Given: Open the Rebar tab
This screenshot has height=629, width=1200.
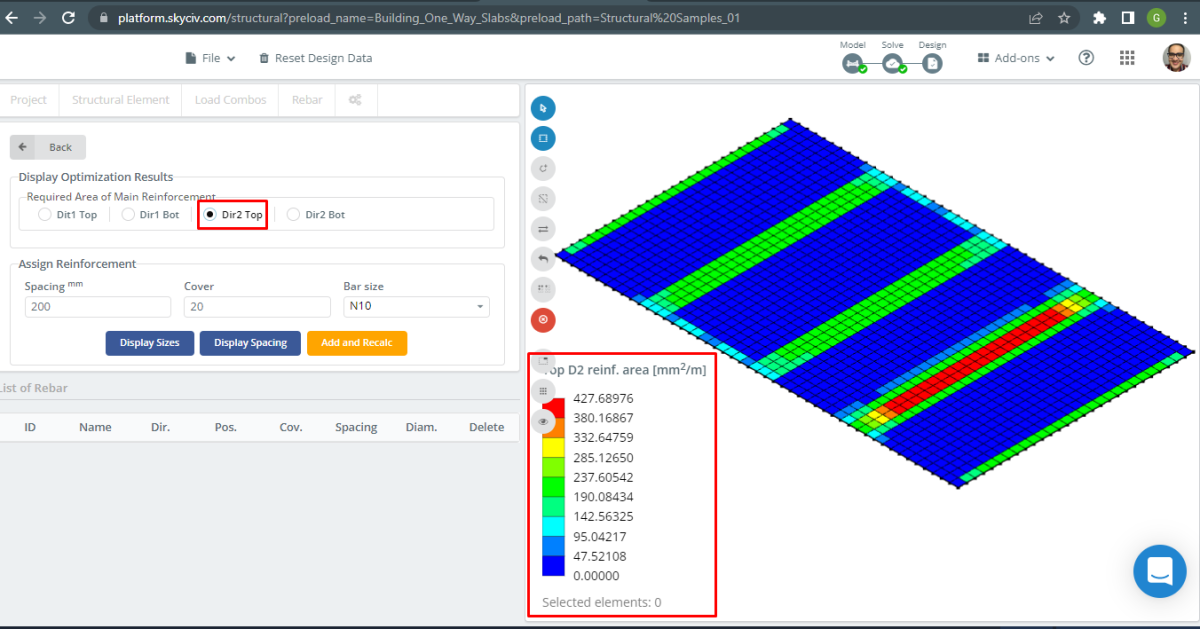Looking at the screenshot, I should pyautogui.click(x=306, y=99).
